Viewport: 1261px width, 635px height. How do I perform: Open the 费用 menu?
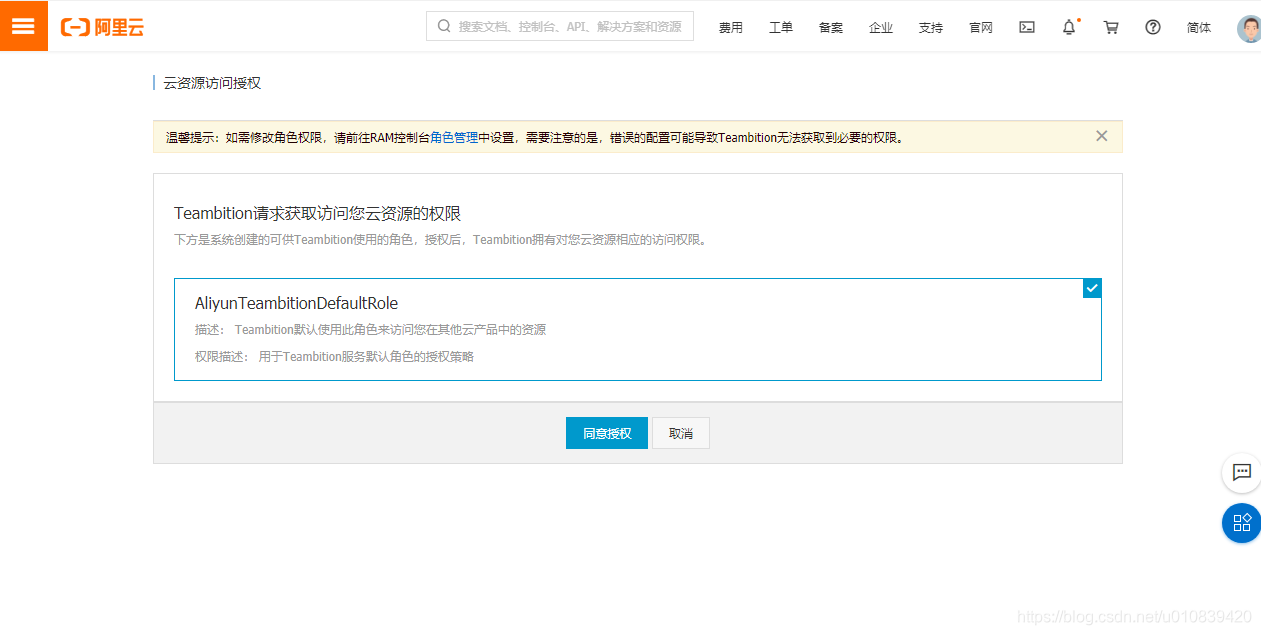pyautogui.click(x=731, y=28)
